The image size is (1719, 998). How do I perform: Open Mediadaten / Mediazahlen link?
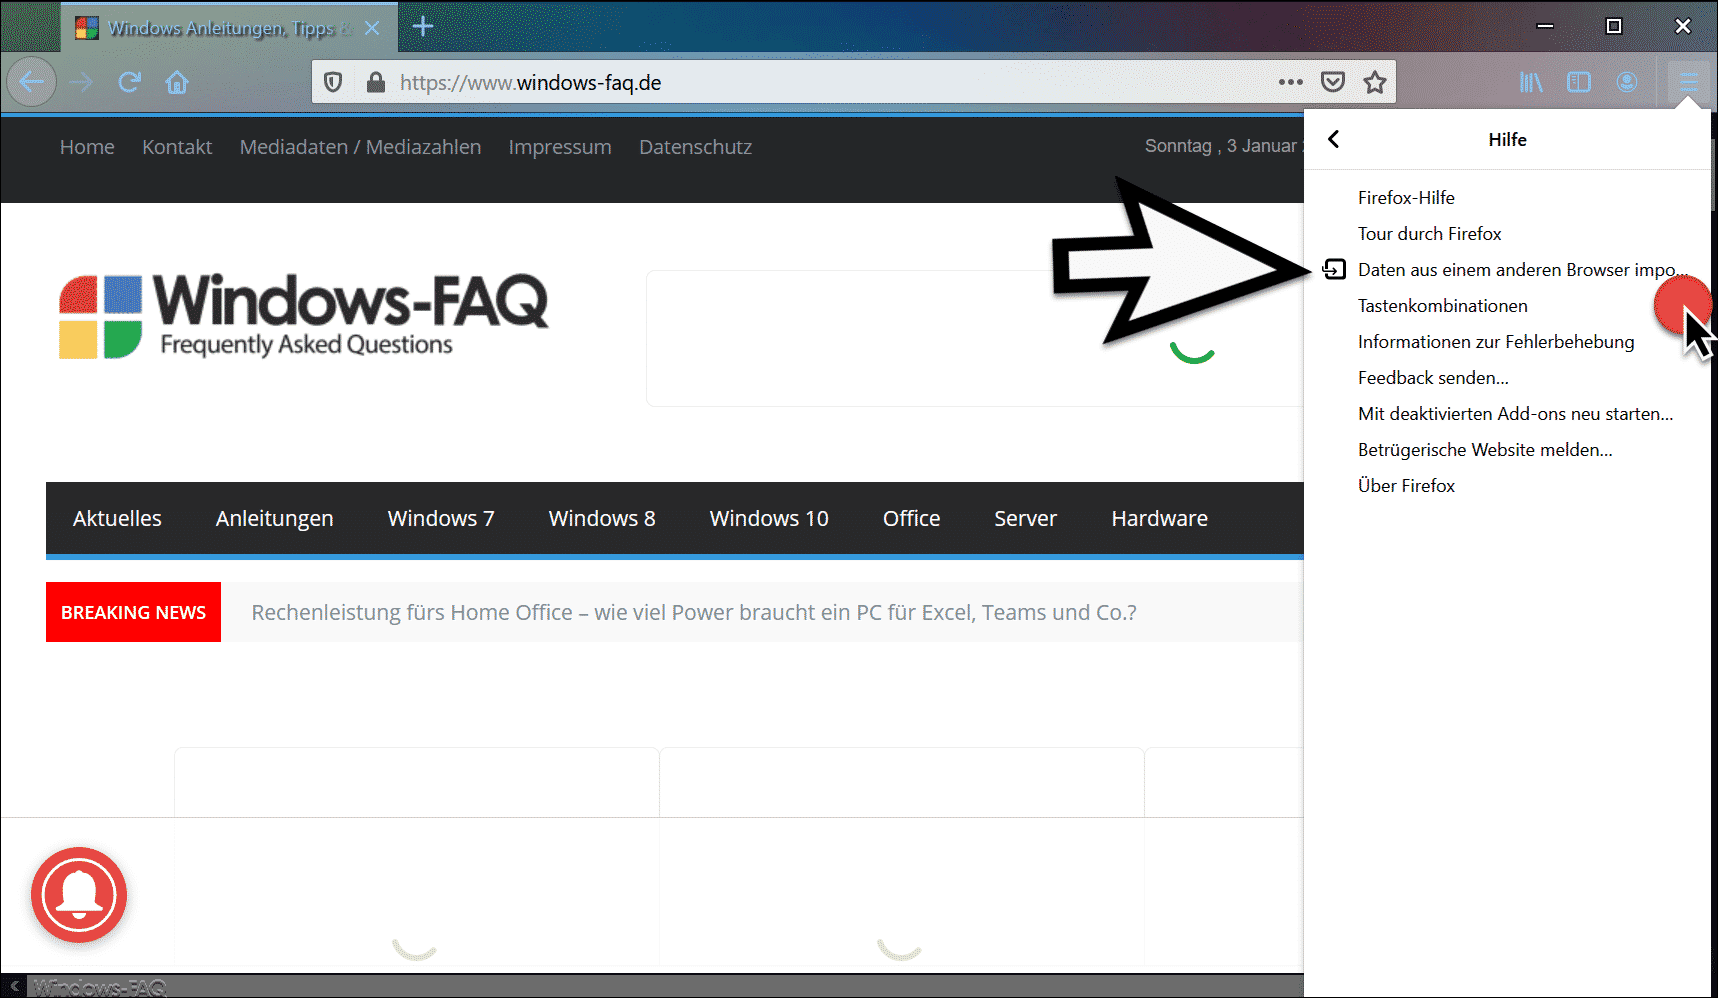360,147
